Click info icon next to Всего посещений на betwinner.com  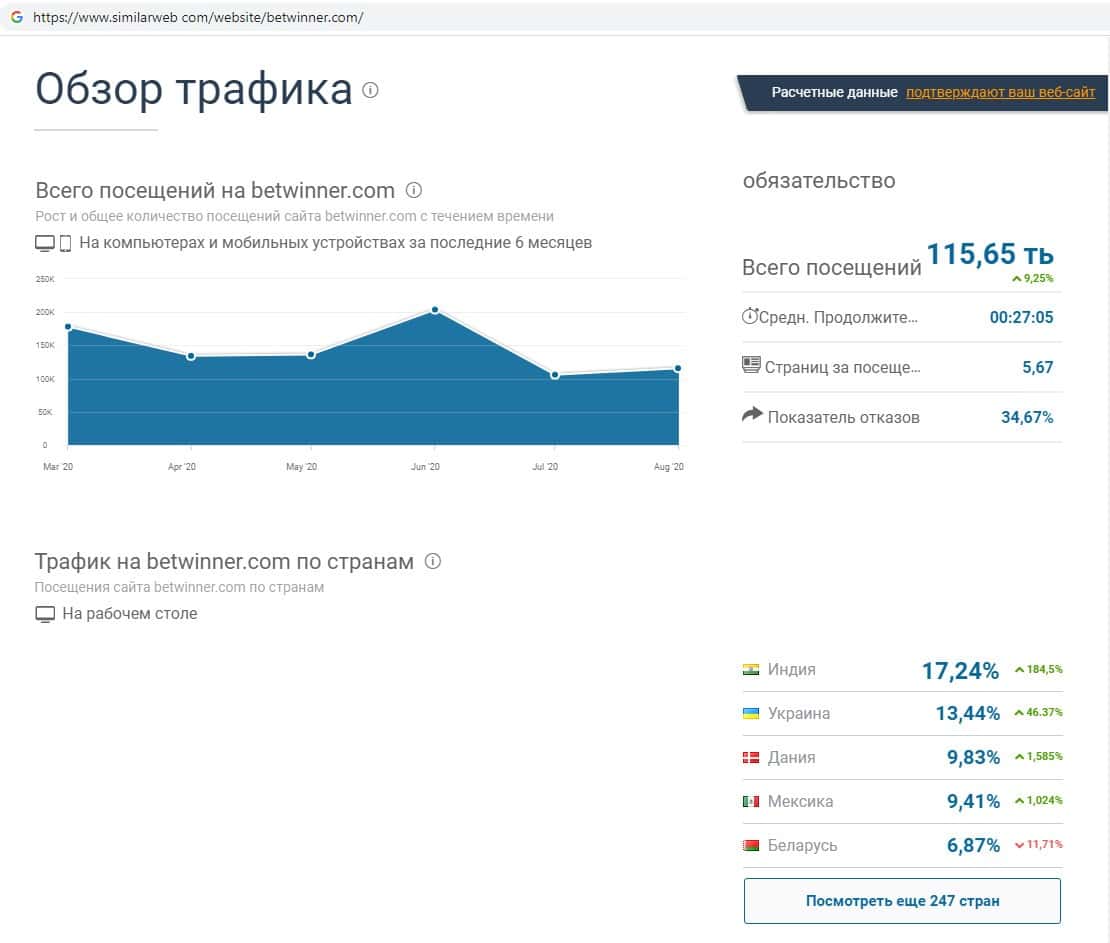tap(414, 190)
